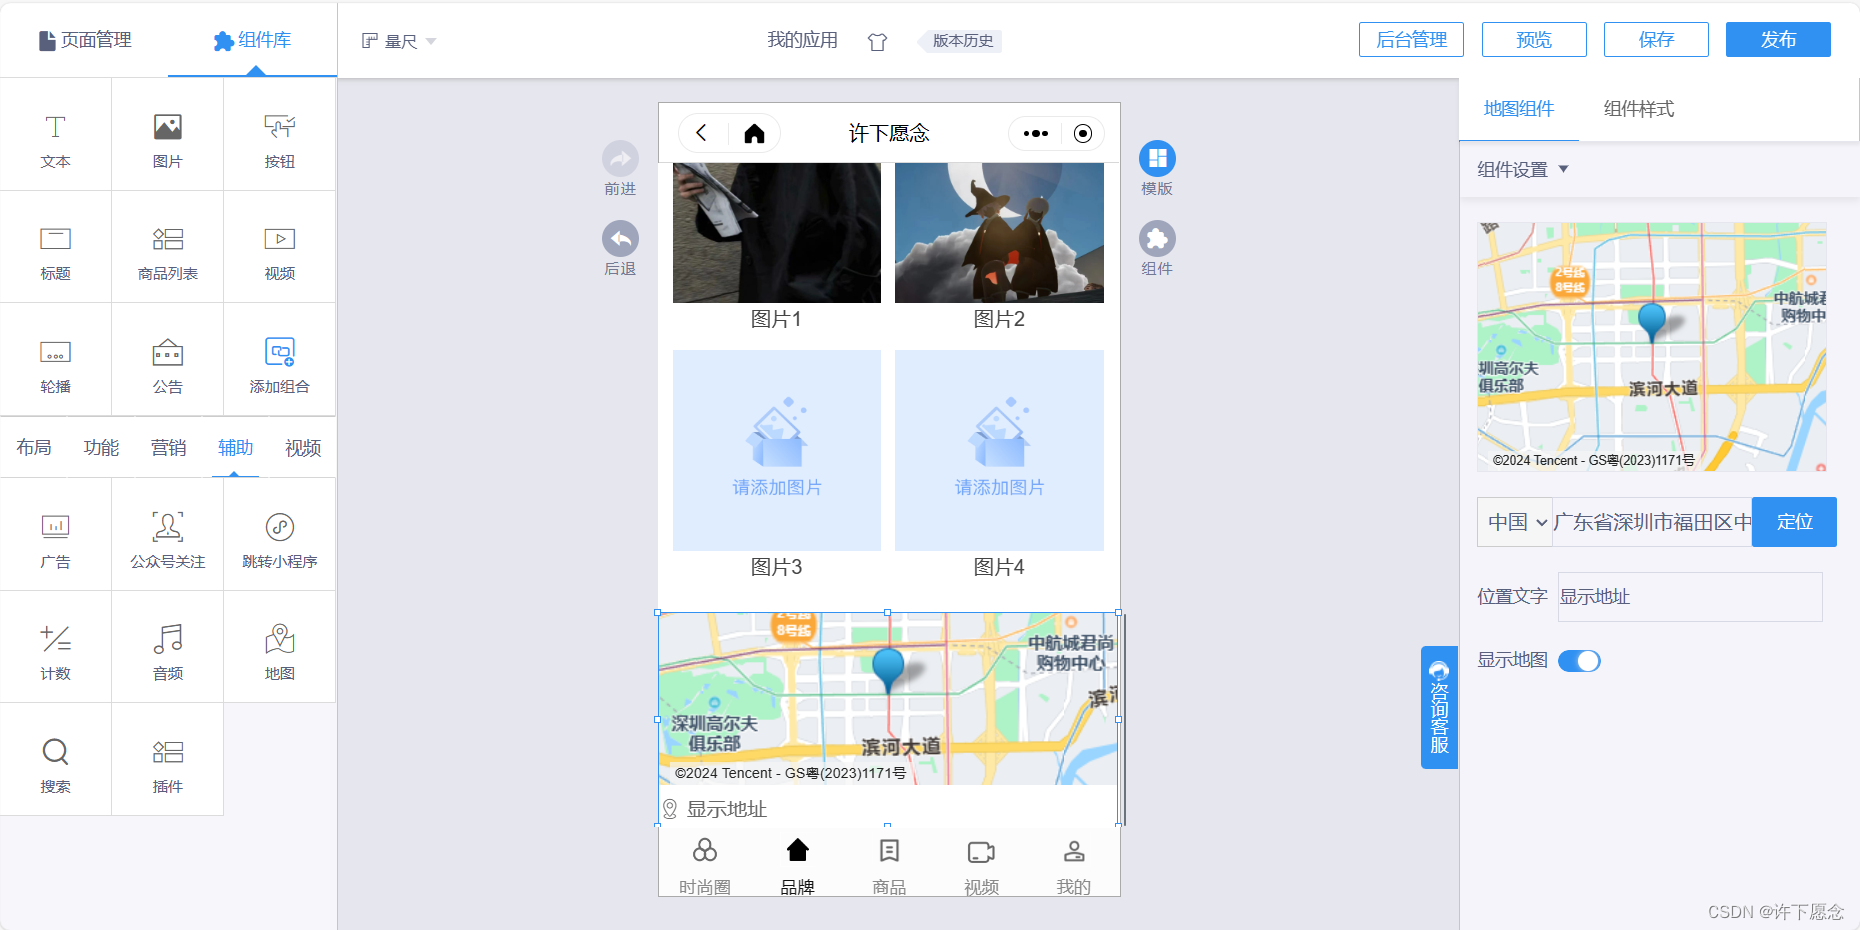Add a 商品列表 product list component
1860x930 pixels.
click(168, 247)
